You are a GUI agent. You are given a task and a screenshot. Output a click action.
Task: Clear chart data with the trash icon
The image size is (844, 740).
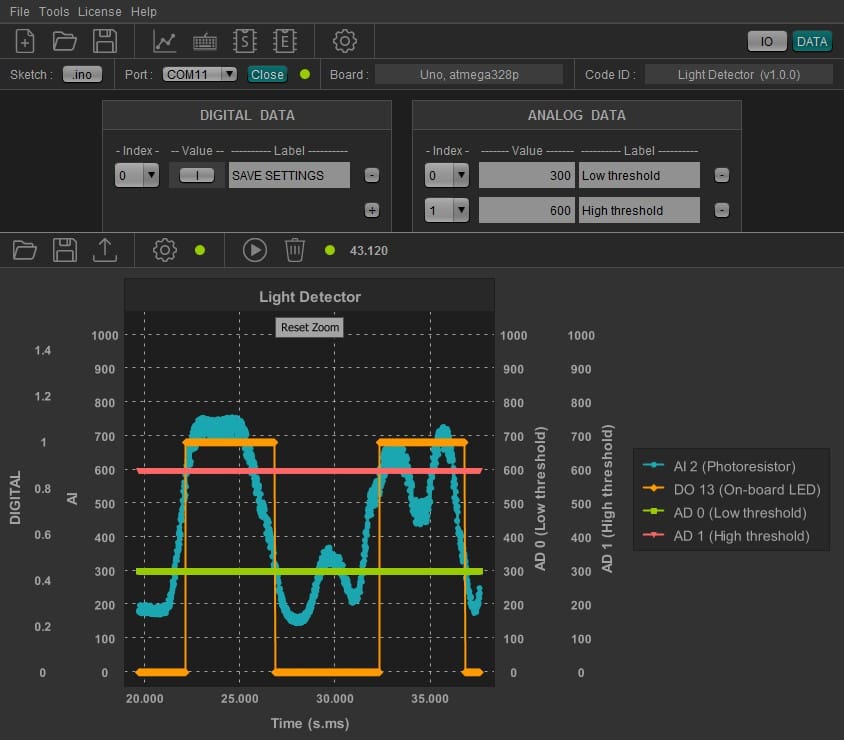[294, 250]
